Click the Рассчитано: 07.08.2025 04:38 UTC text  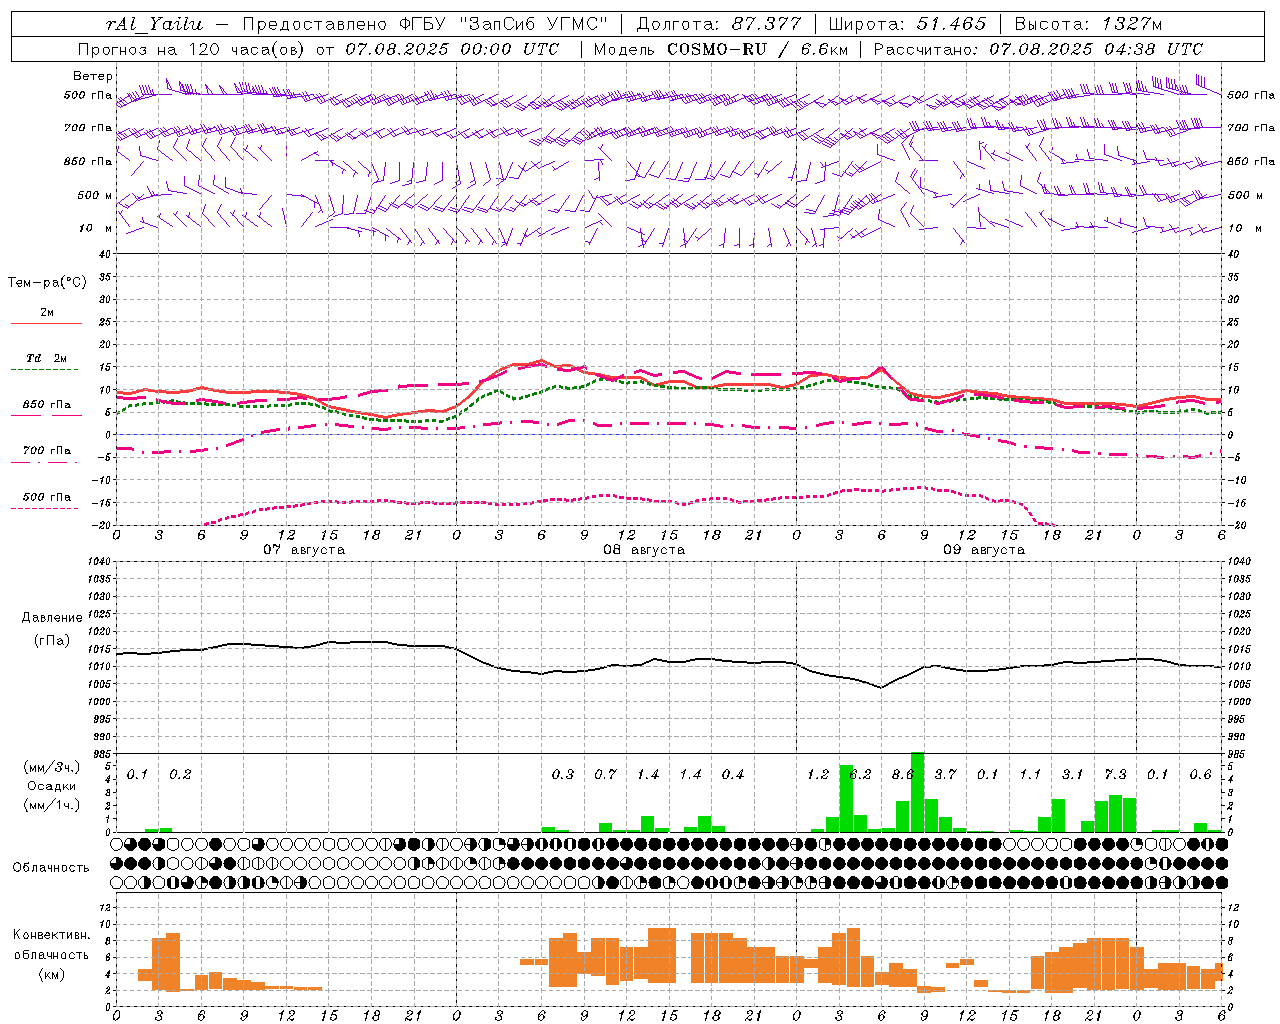[x=1038, y=49]
